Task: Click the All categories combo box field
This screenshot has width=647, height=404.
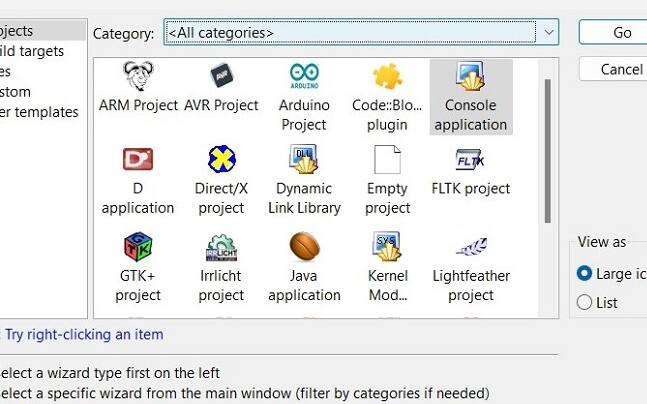Action: click(361, 32)
